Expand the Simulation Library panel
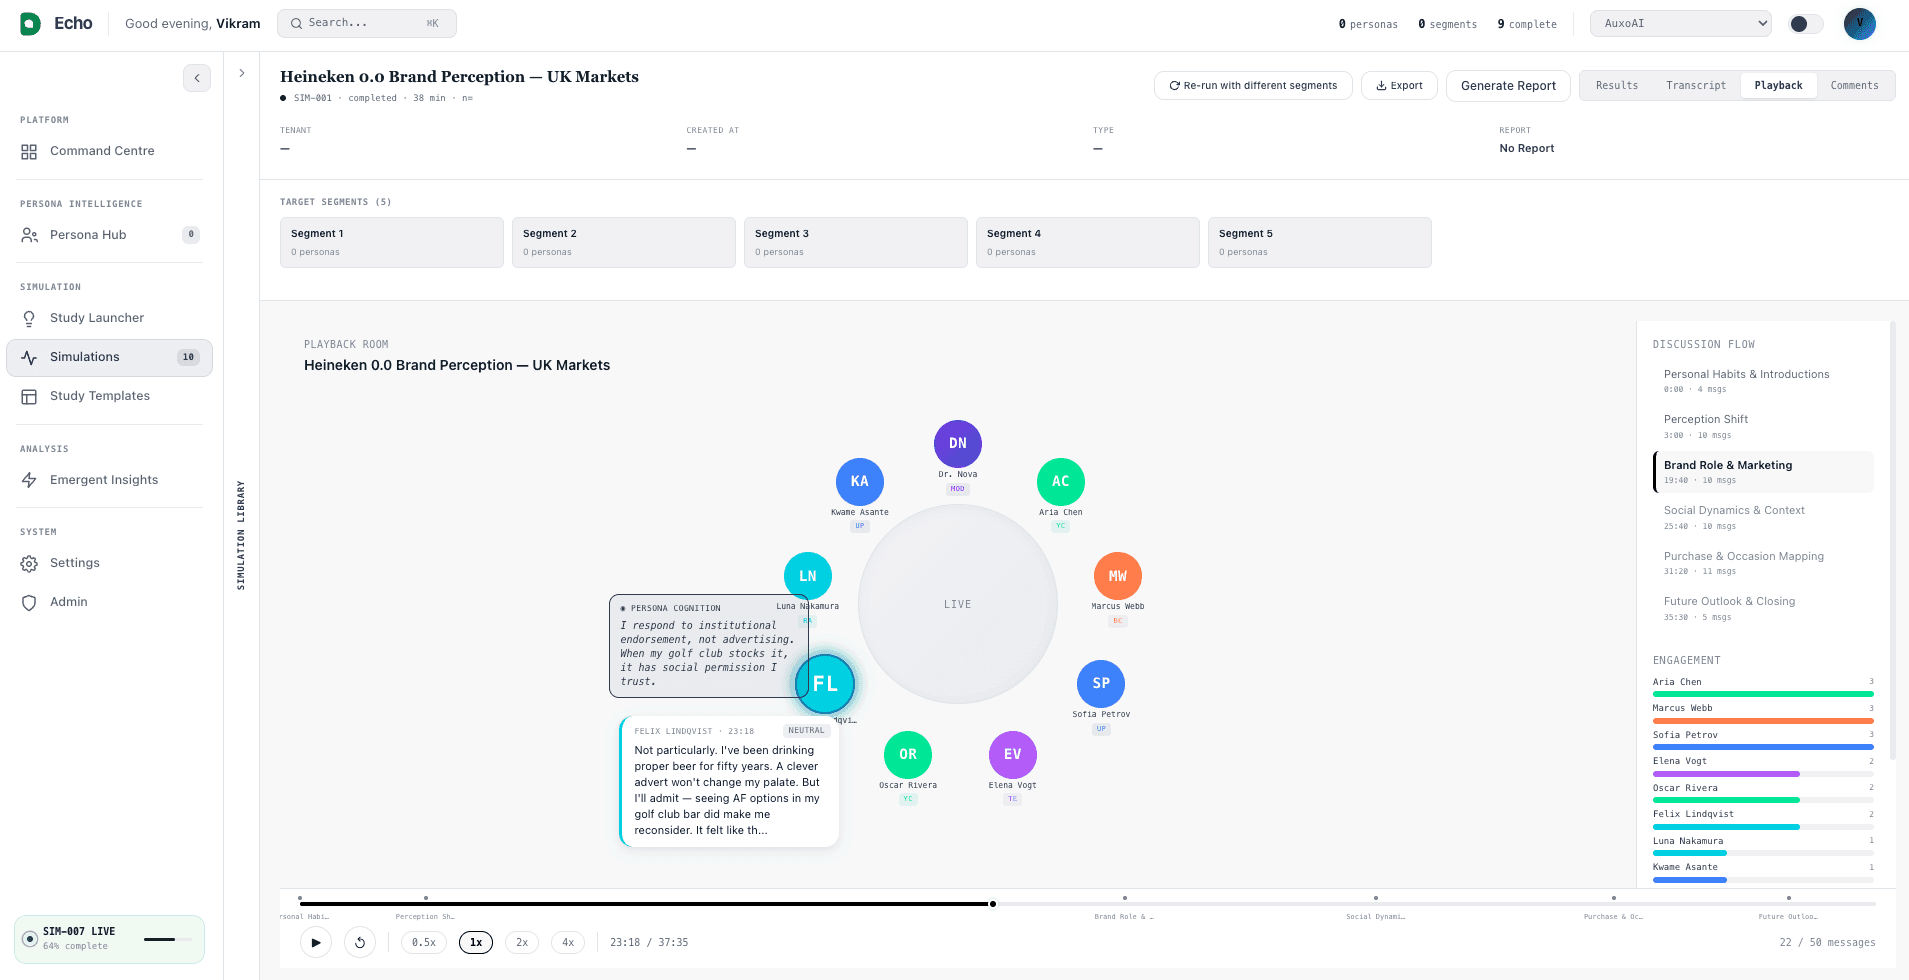This screenshot has width=1909, height=980. [242, 73]
